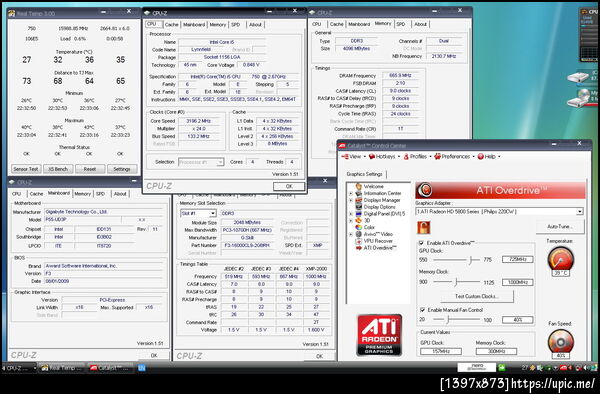
Task: Switch to SPD tab in front CPU-Z window
Action: [x=235, y=24]
